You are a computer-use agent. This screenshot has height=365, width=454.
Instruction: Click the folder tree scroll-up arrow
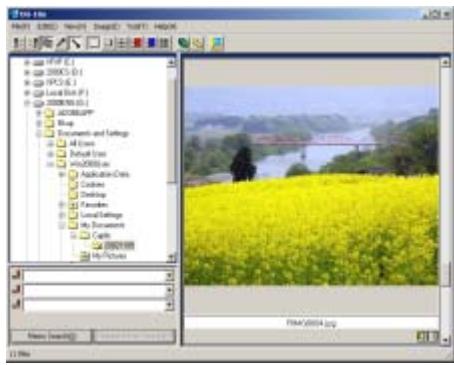point(171,62)
